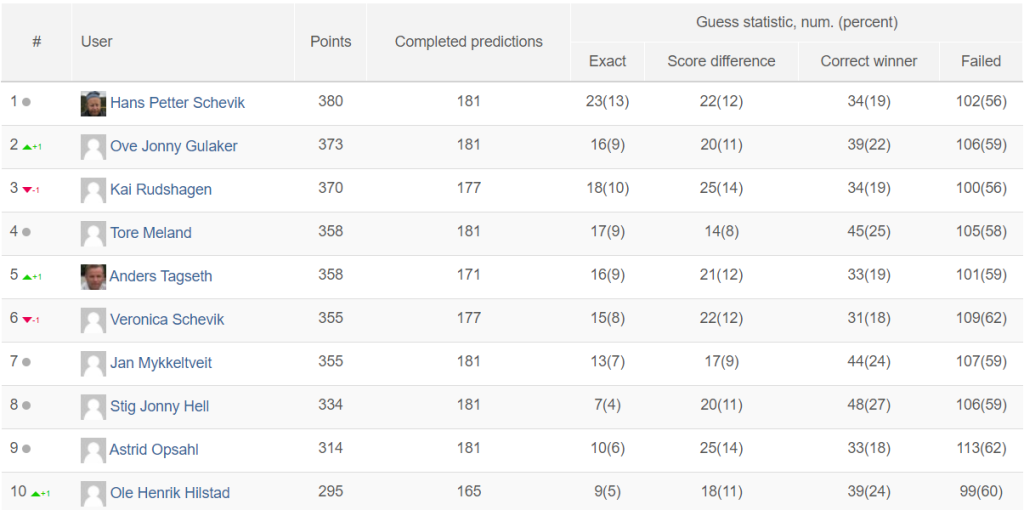Click Tore Meland's default avatar icon
The image size is (1024, 510).
(x=93, y=233)
